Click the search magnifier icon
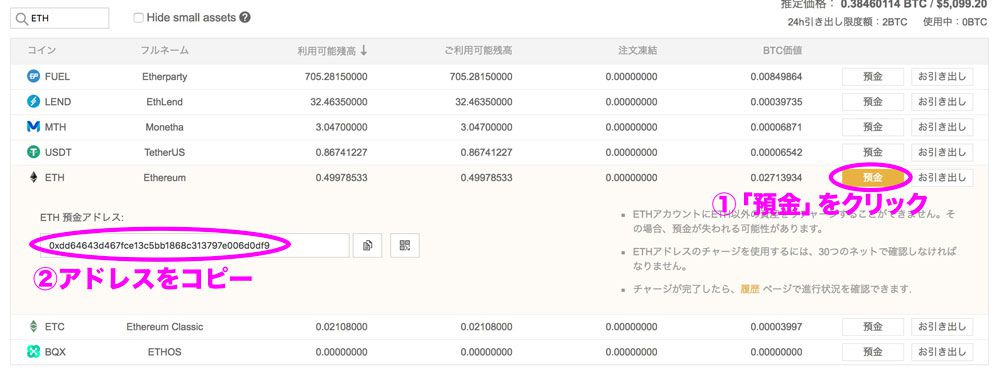 [x=22, y=19]
